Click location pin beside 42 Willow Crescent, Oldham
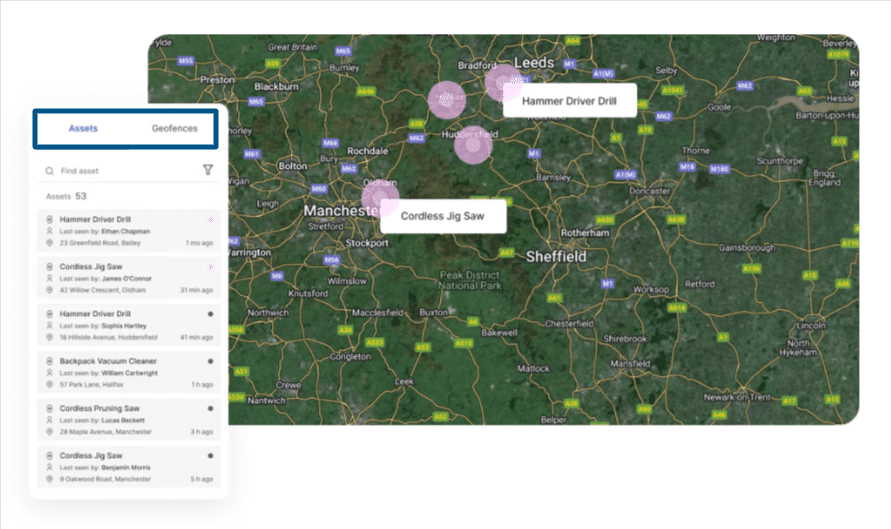The width and height of the screenshot is (891, 529). tap(49, 290)
